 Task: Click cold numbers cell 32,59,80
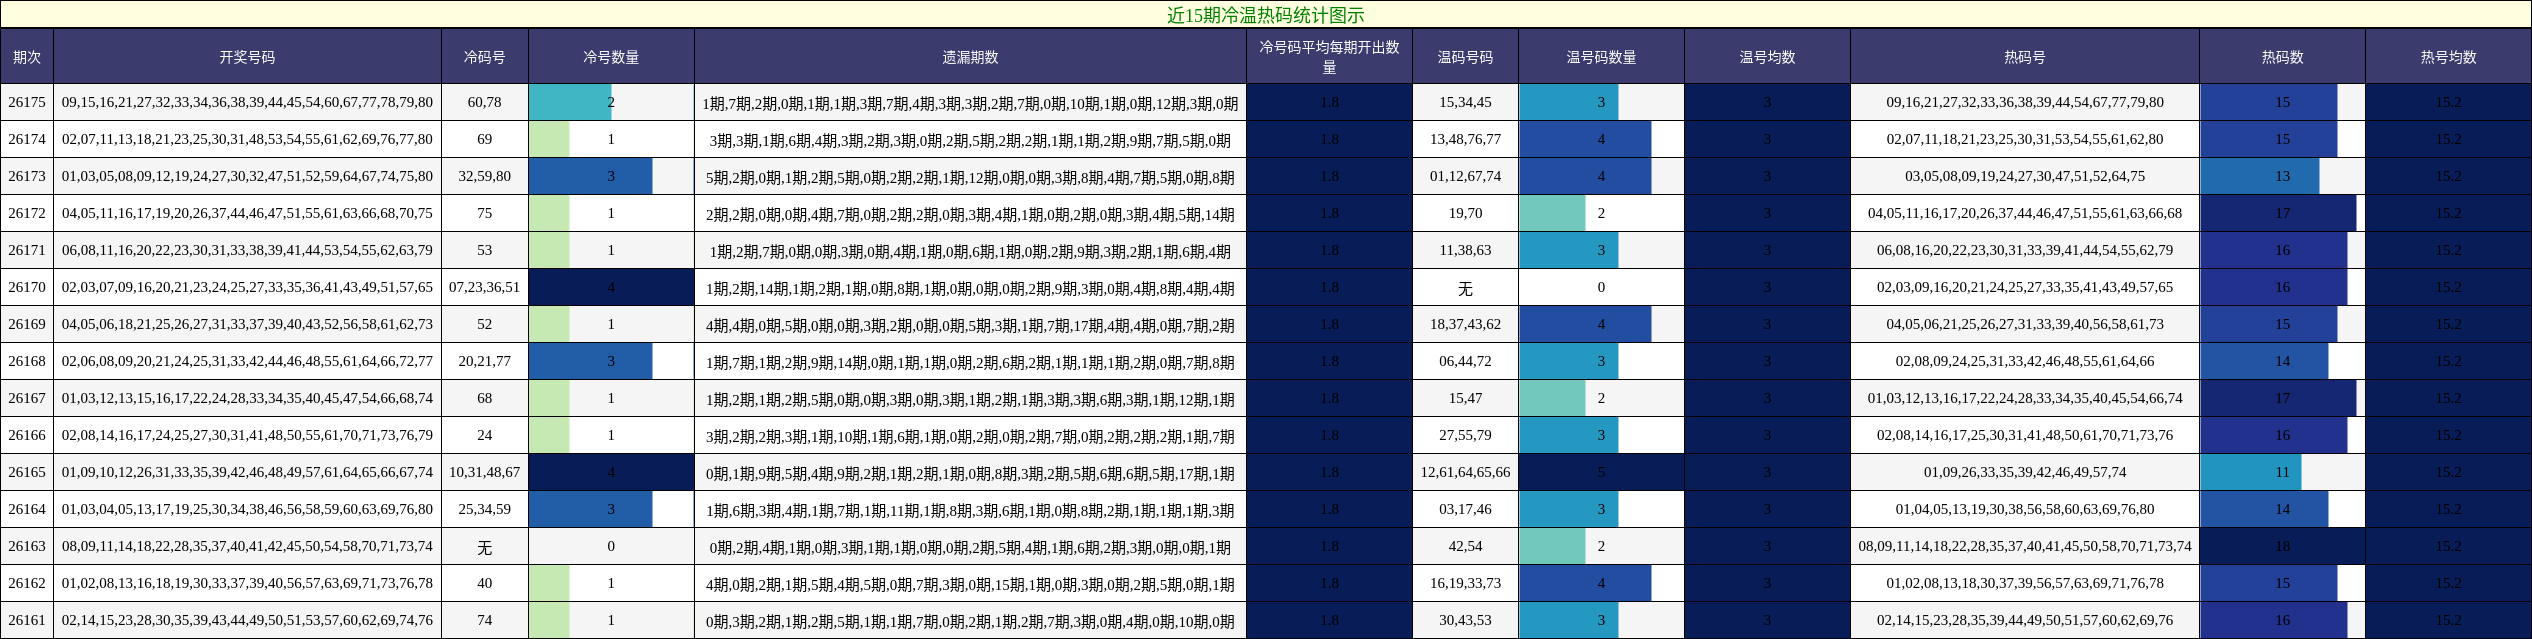click(484, 176)
